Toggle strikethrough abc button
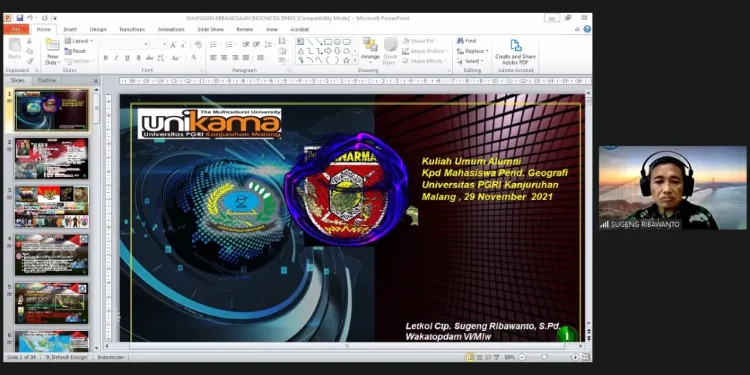This screenshot has height=375, width=750. point(149,57)
